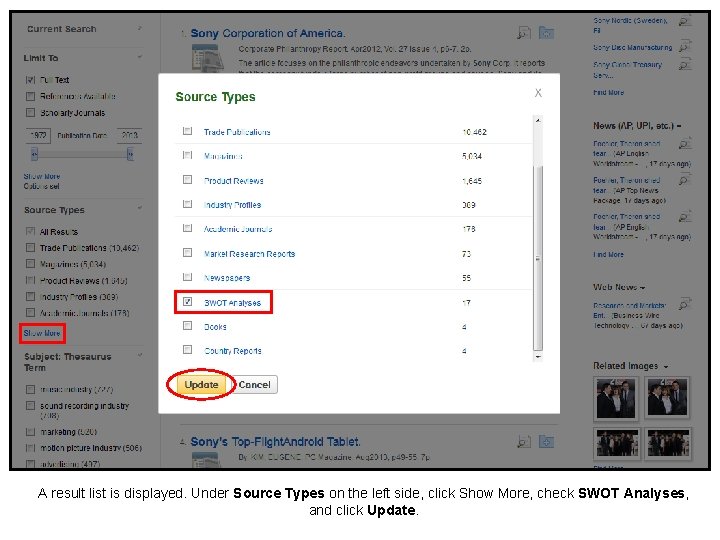Expand News (AP, UPI, etc.) dropdown
Viewport: 720px width, 540px height.
679,126
